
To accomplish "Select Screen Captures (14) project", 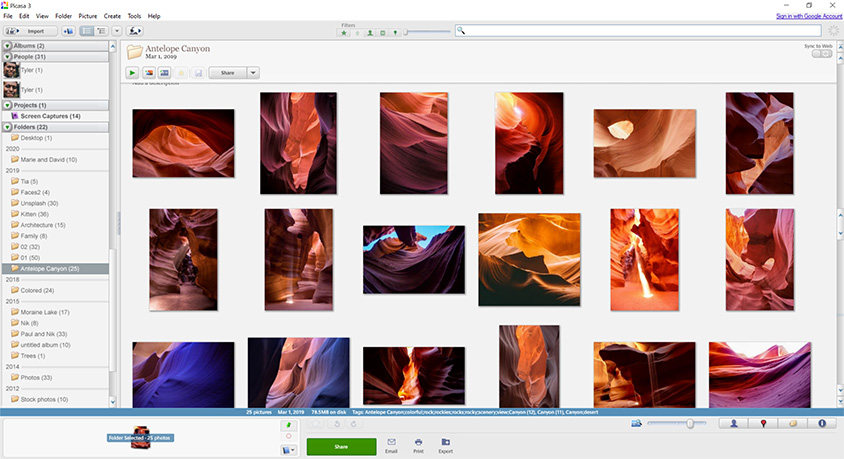I will tap(50, 116).
